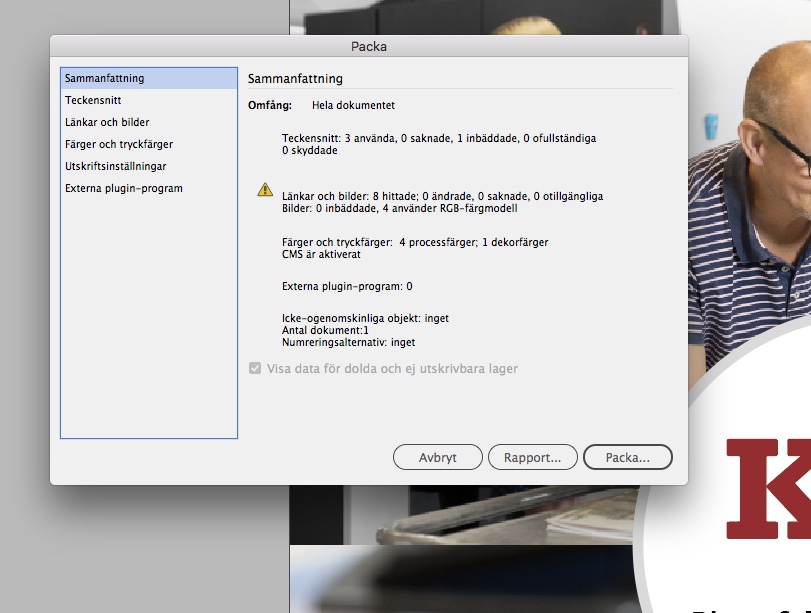
Task: Click the Sammanfattning heading in right pane
Action: click(295, 79)
